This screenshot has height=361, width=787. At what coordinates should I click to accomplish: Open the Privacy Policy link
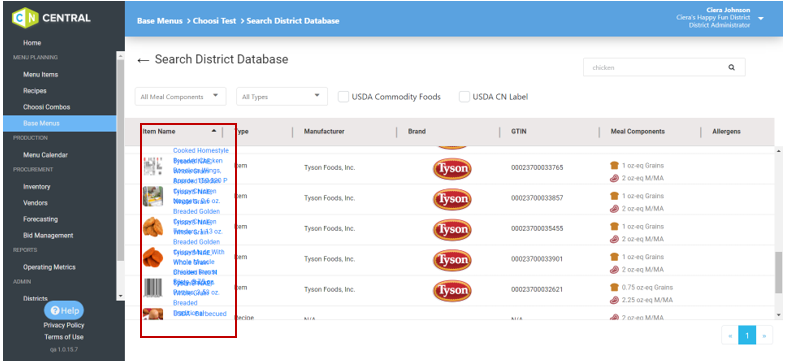point(64,325)
